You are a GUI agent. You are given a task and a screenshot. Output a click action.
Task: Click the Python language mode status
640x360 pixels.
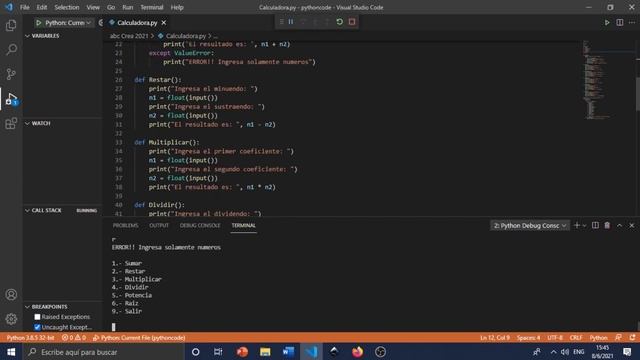(x=598, y=338)
